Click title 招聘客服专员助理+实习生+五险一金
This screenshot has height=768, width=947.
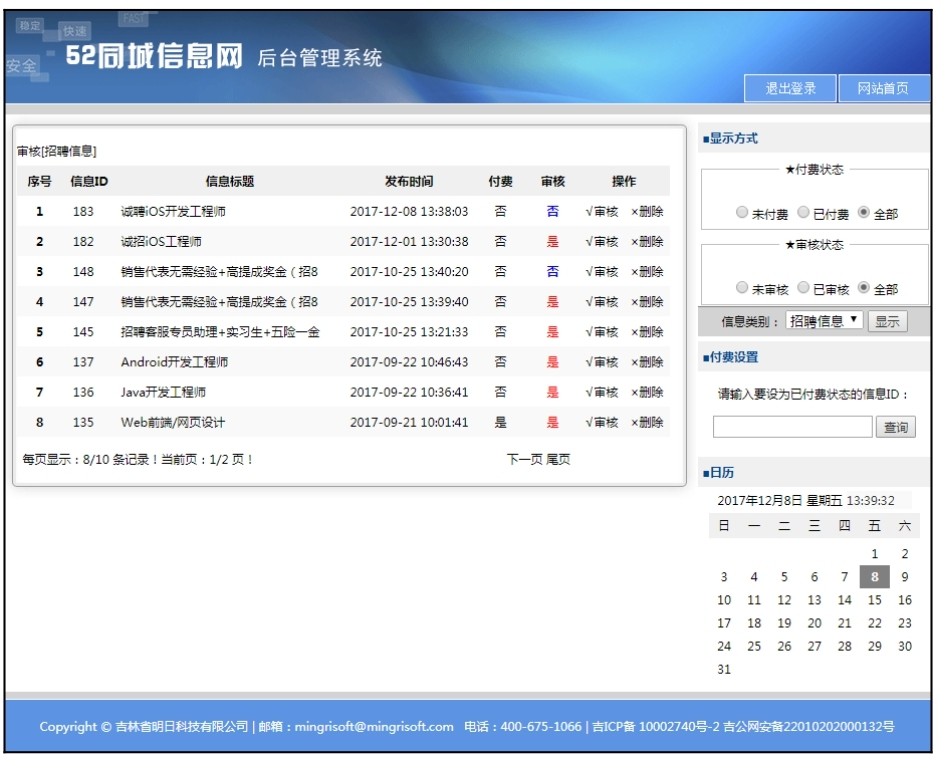click(220, 332)
